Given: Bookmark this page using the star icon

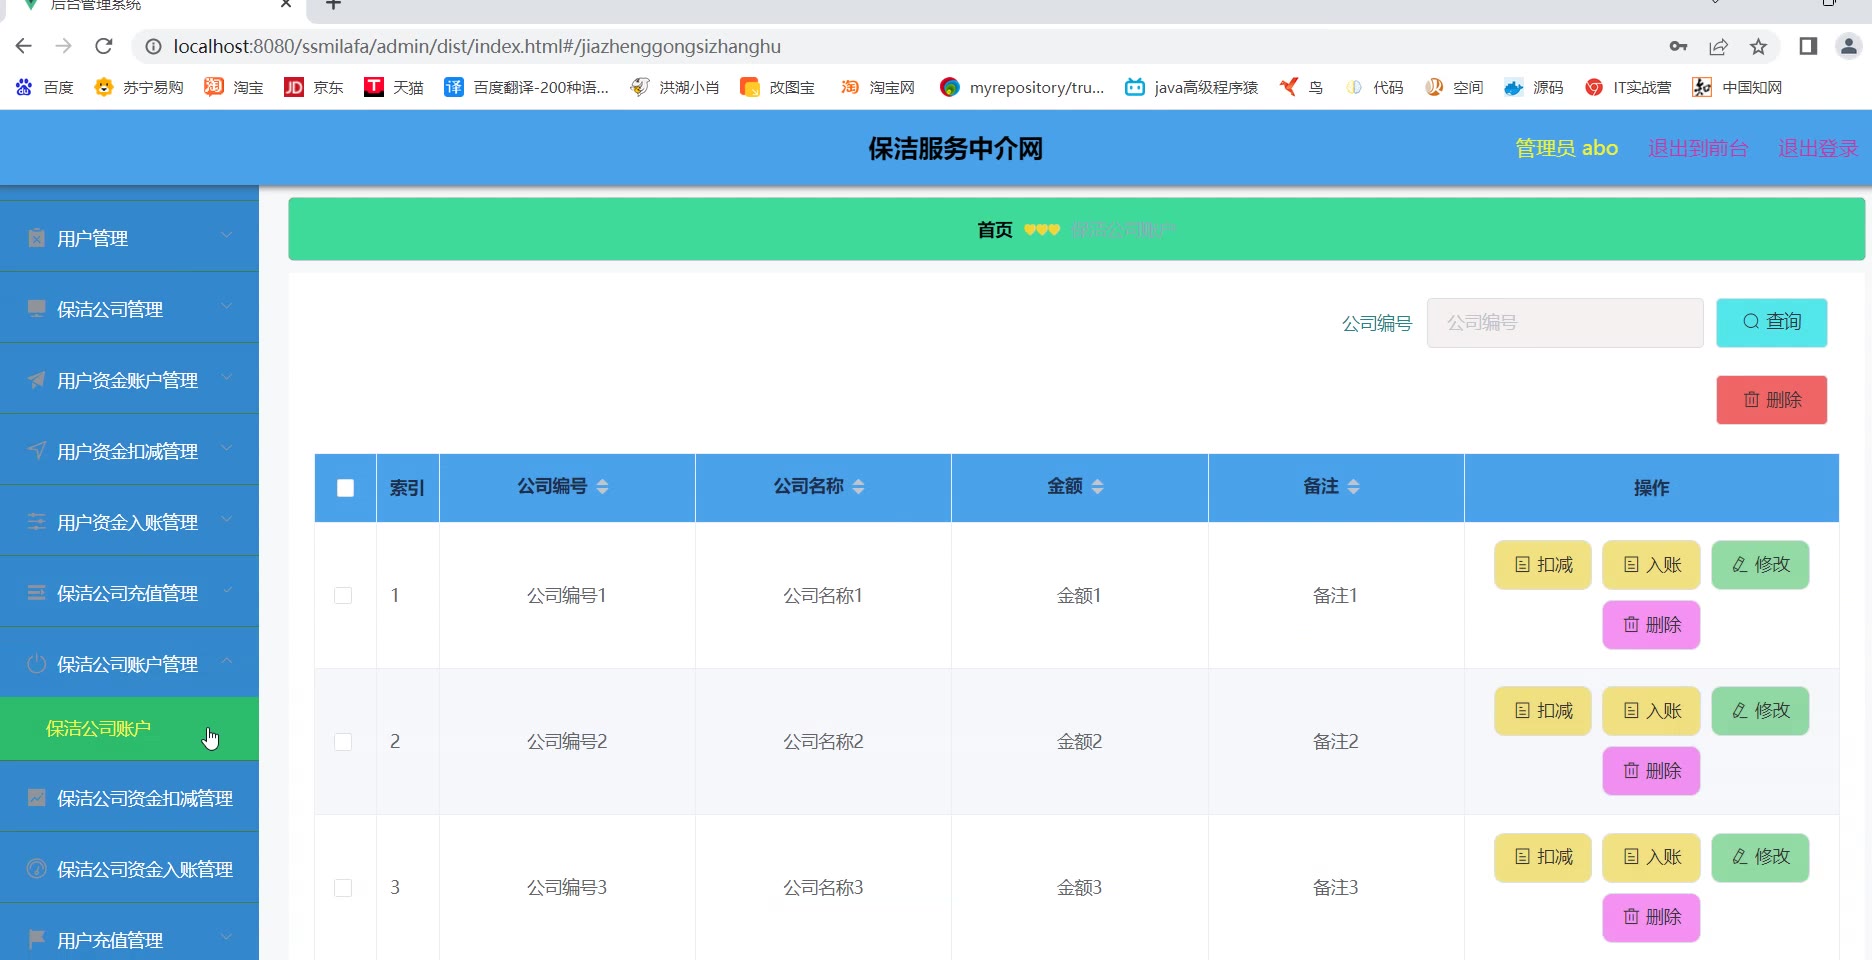Looking at the screenshot, I should click(x=1758, y=46).
